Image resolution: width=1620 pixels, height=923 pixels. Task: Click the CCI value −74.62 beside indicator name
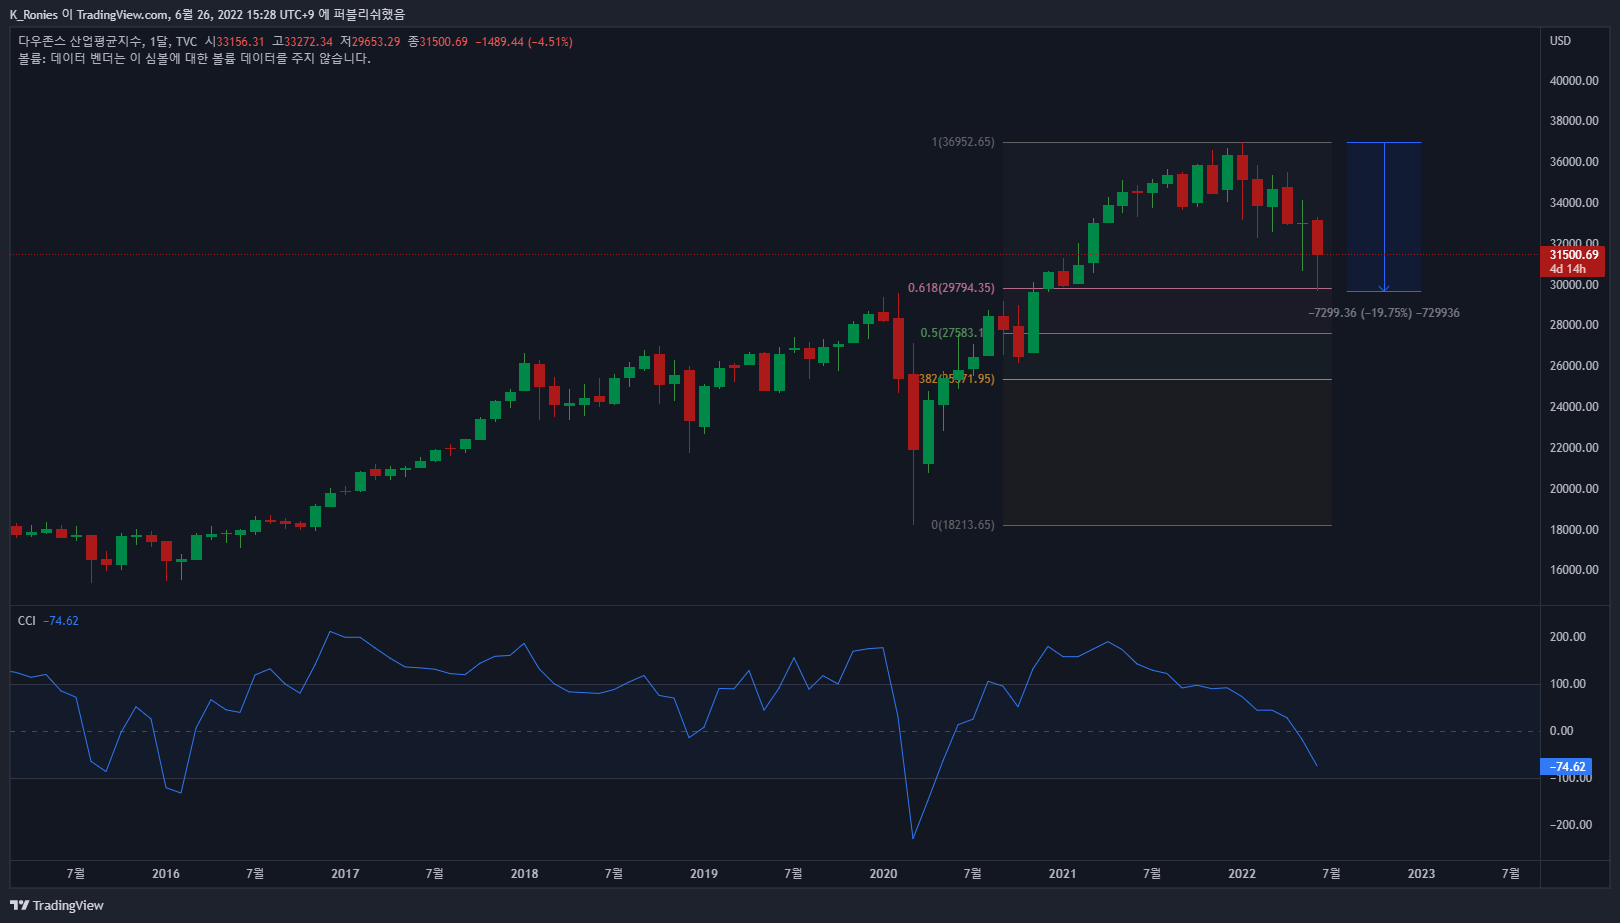[61, 621]
